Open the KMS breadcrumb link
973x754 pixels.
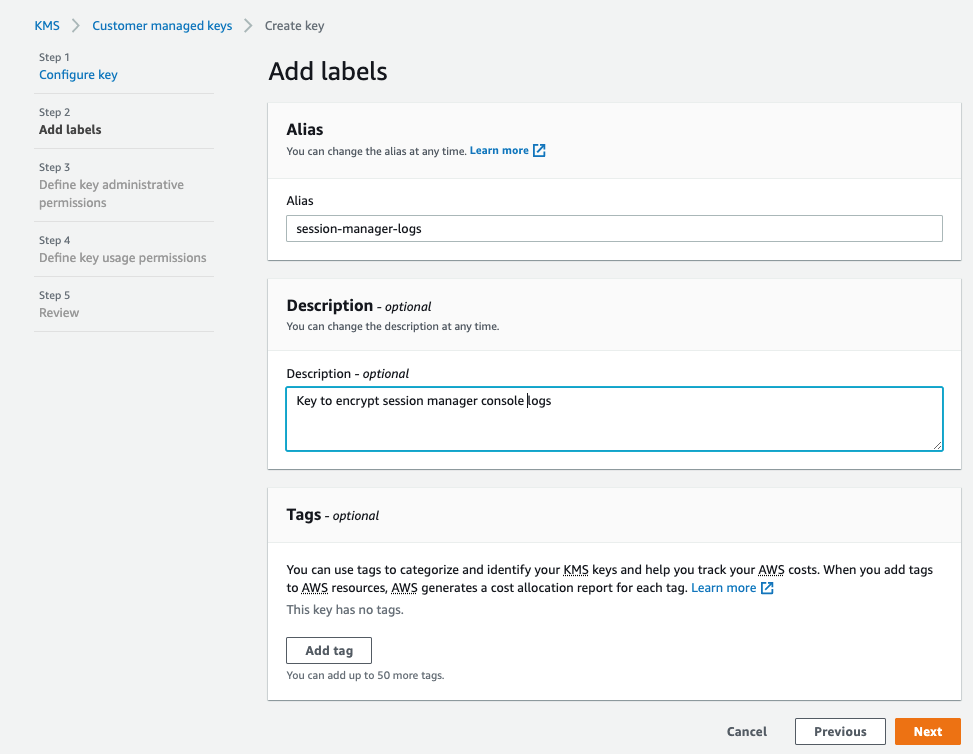point(46,25)
